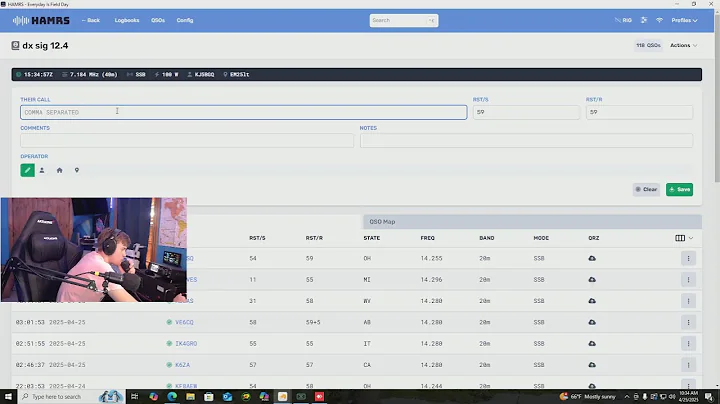Click the grid square in status bar
Image resolution: width=720 pixels, height=404 pixels.
point(236,74)
